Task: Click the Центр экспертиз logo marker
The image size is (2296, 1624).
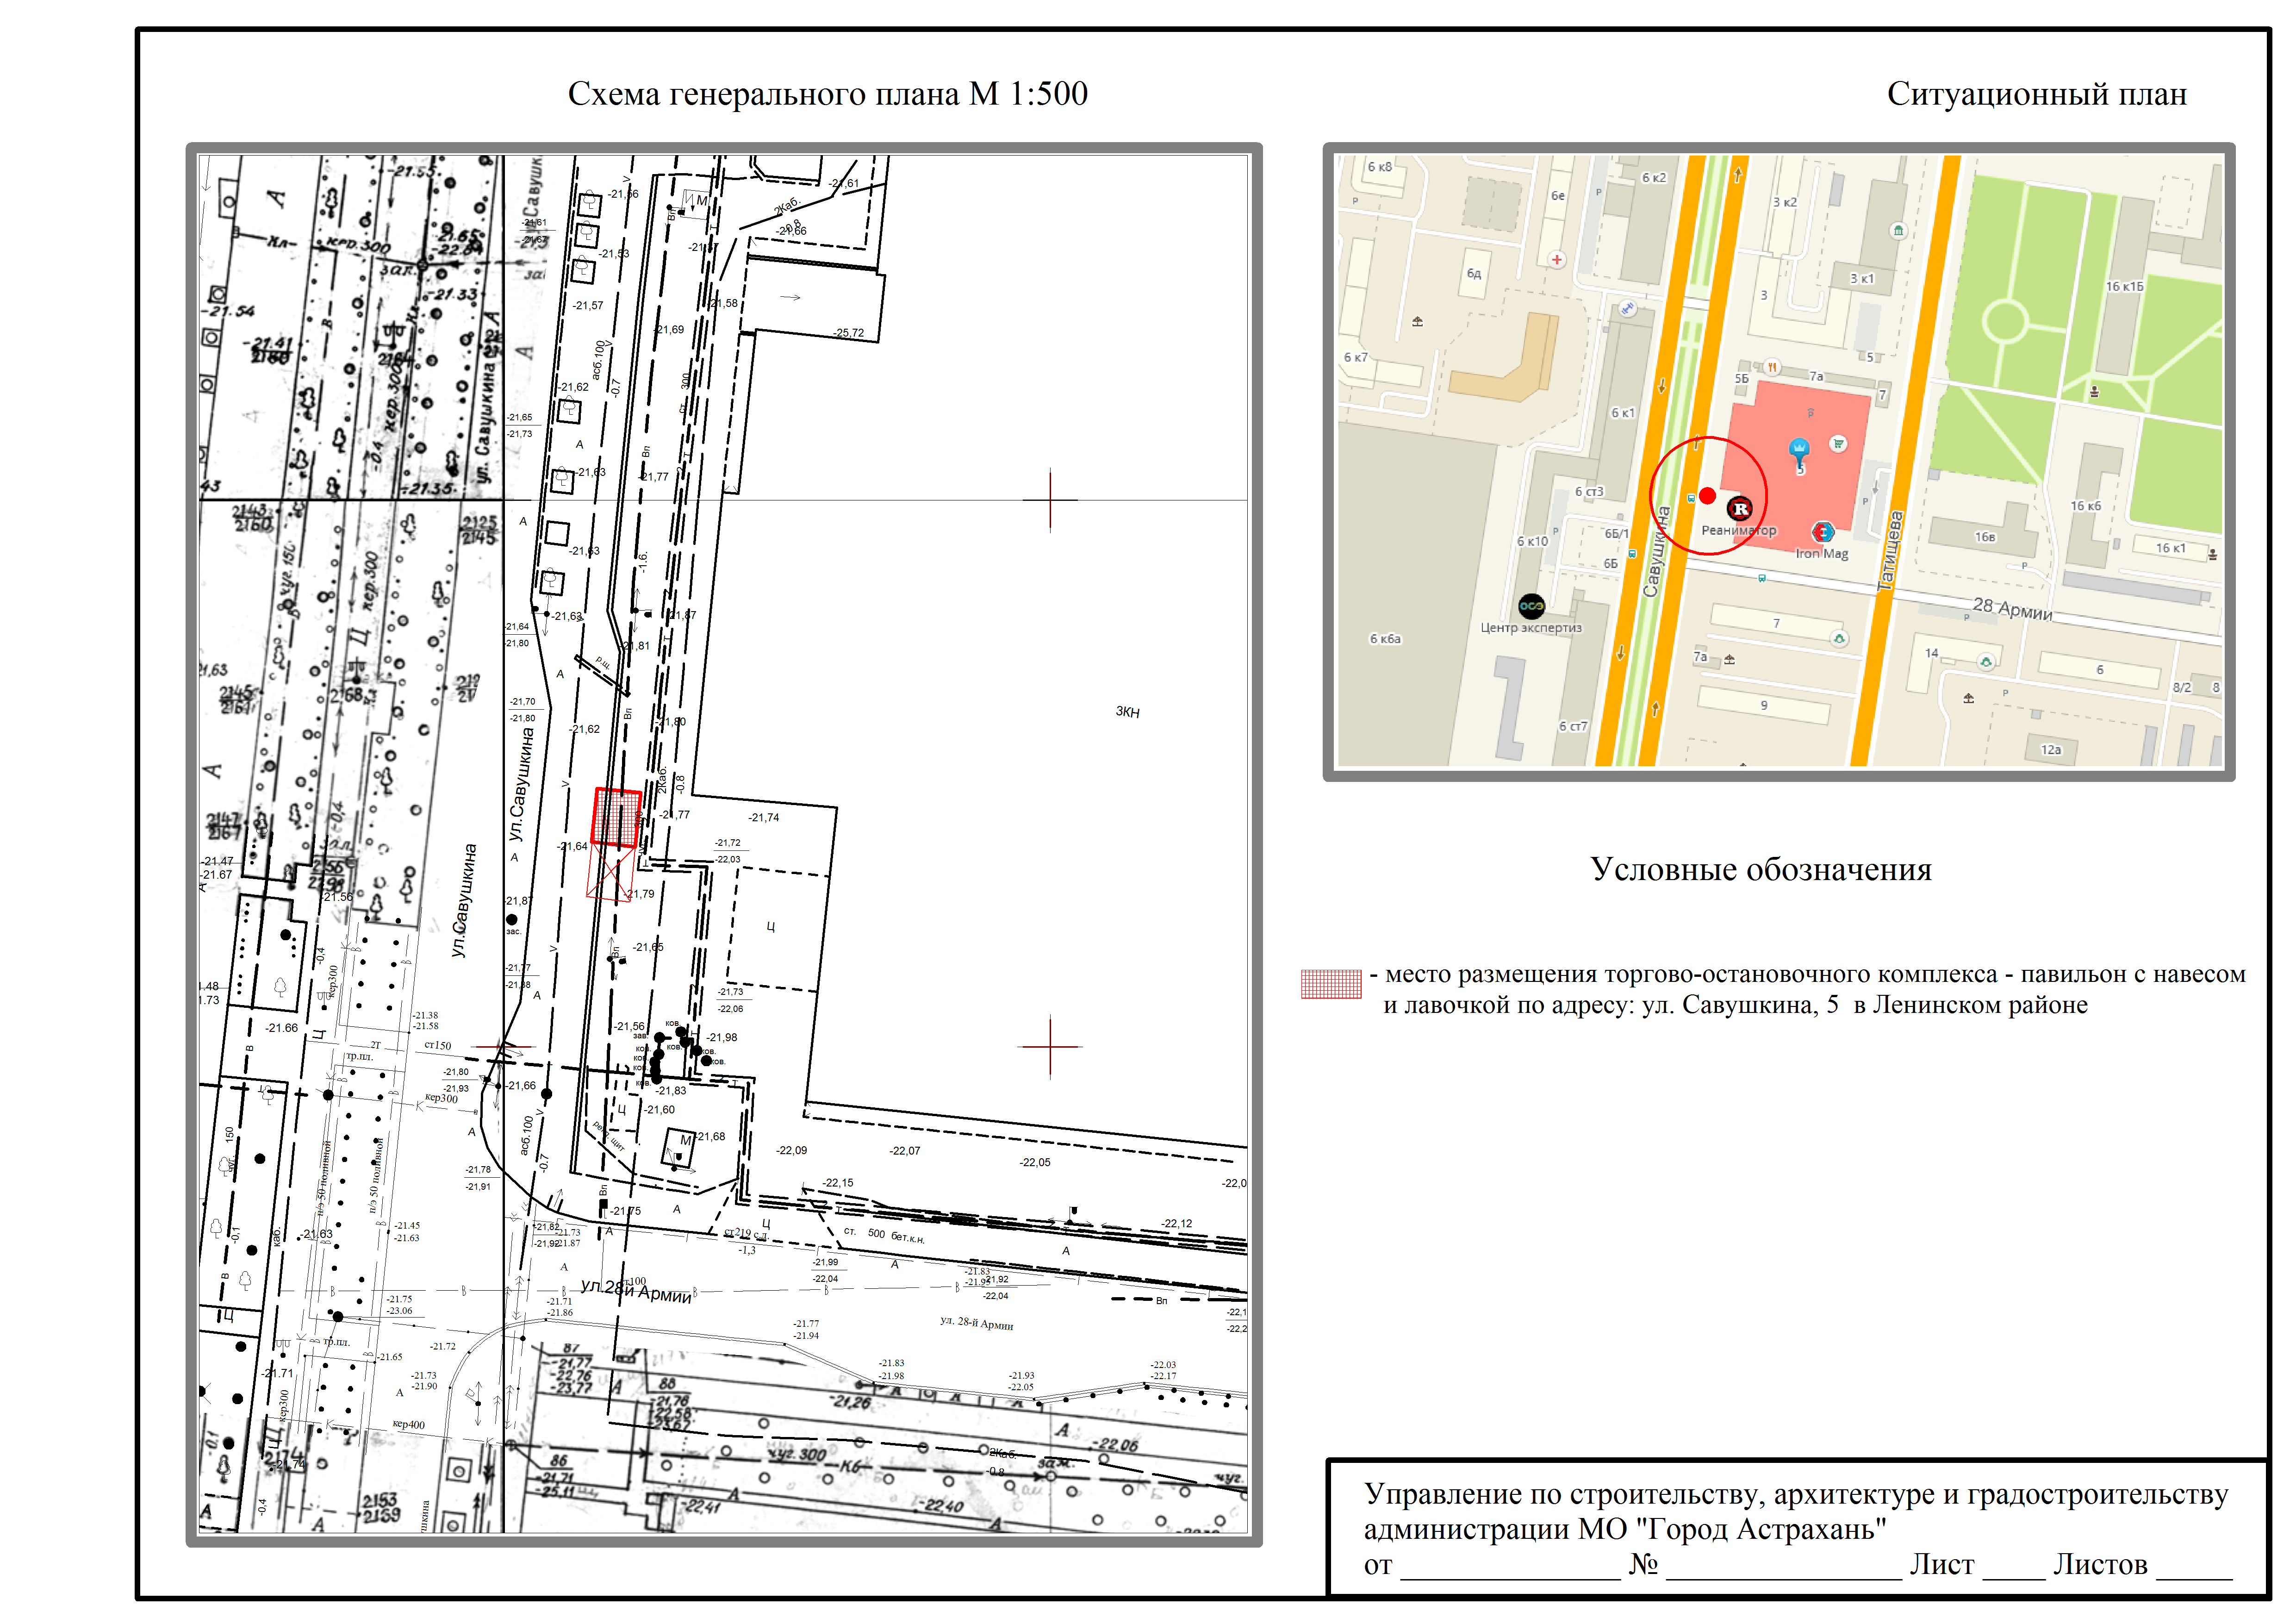Action: pos(1531,606)
